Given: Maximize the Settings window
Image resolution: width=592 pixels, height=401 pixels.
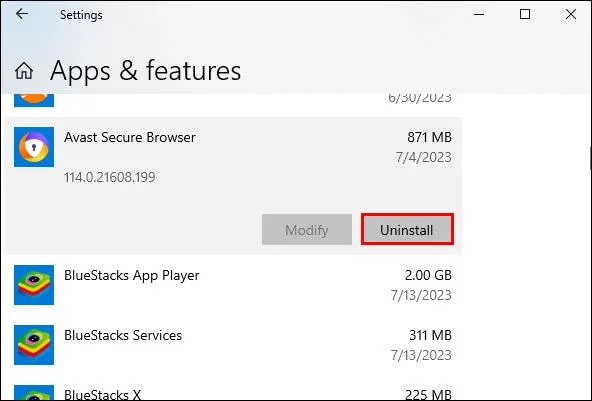Looking at the screenshot, I should click(x=525, y=14).
